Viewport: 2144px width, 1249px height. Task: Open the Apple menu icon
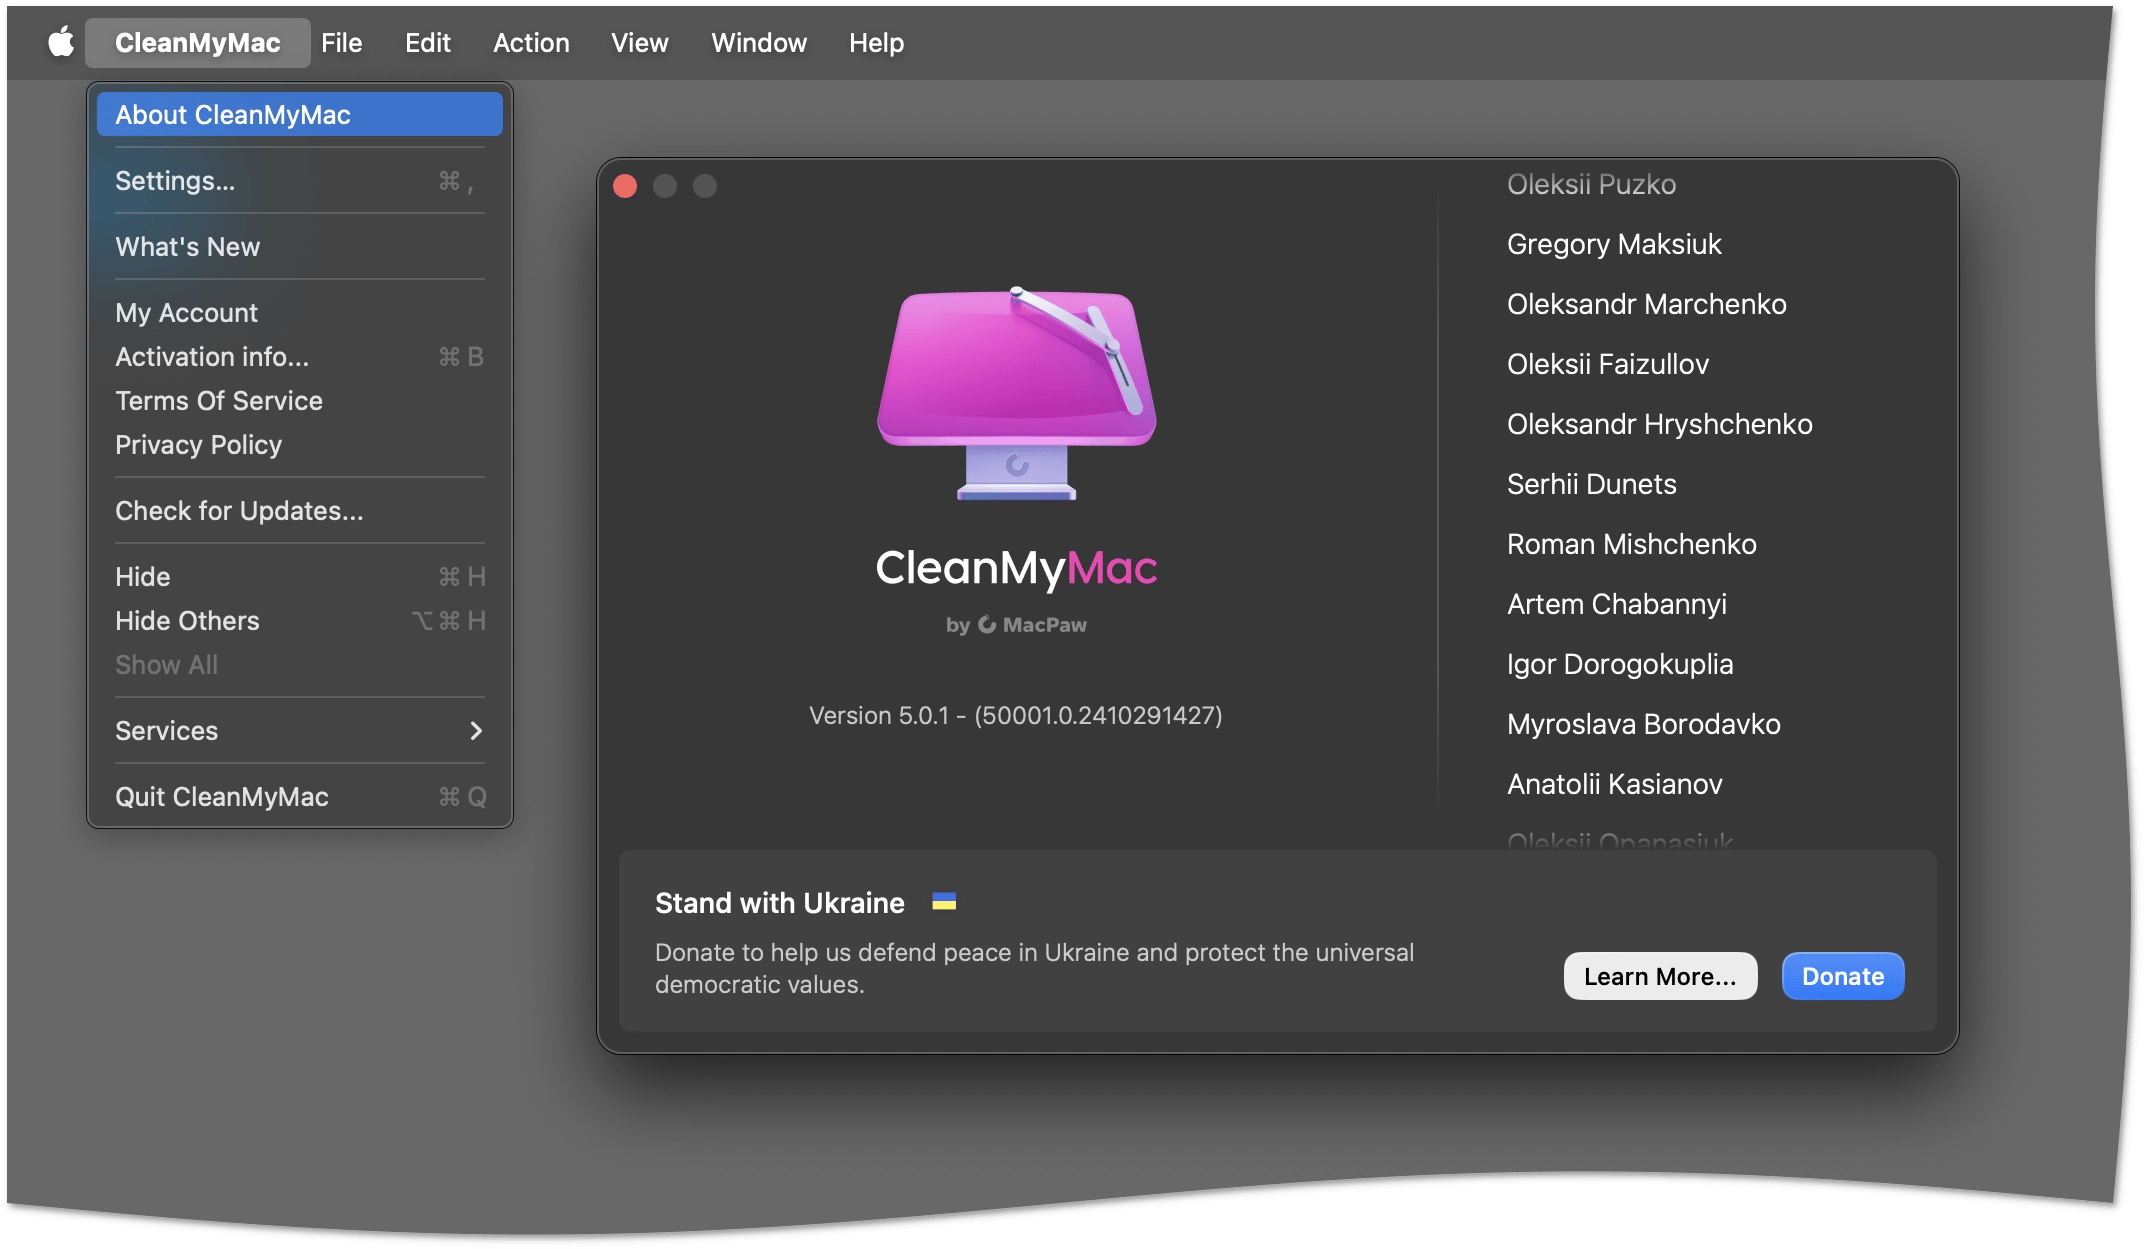tap(62, 43)
